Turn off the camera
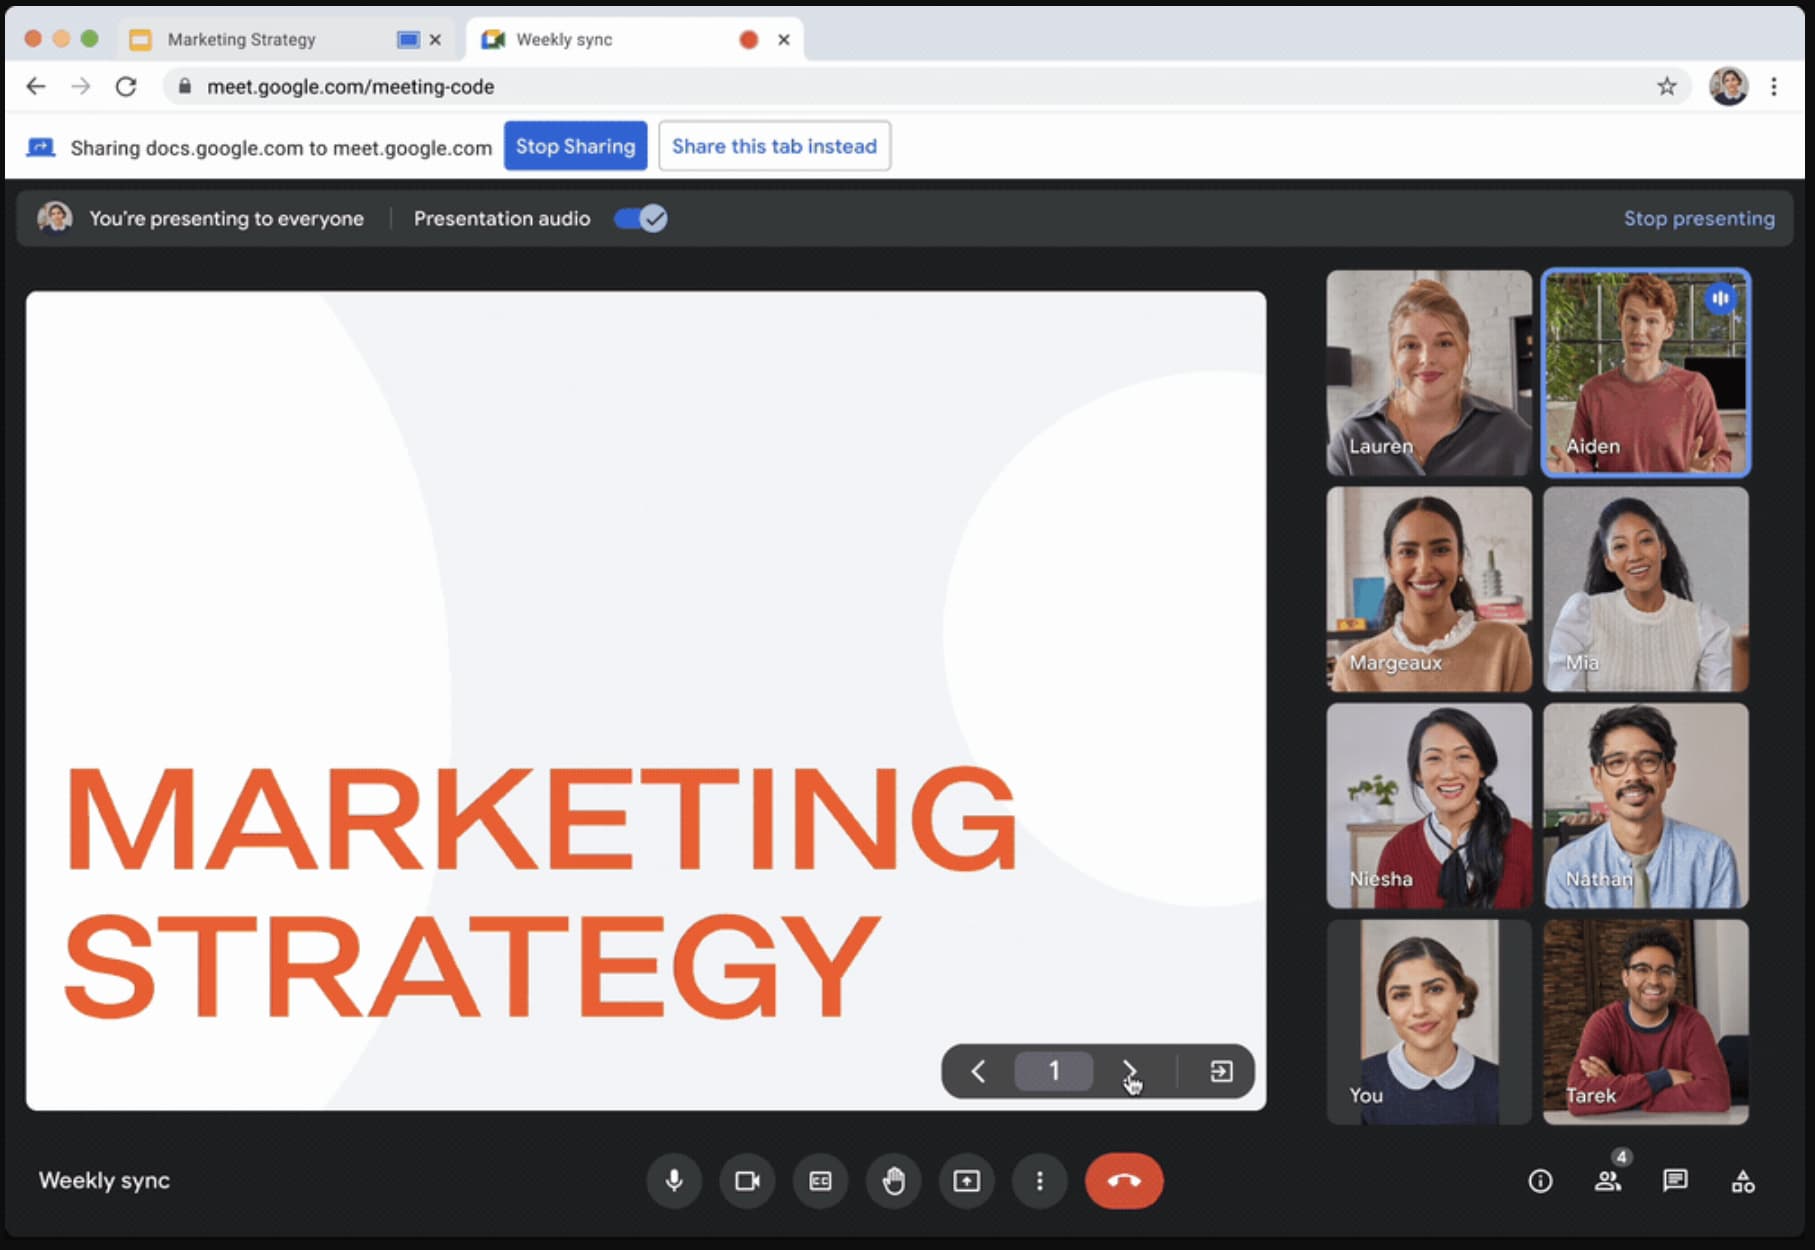Screen dimensions: 1815x1250 pyautogui.click(x=747, y=1181)
